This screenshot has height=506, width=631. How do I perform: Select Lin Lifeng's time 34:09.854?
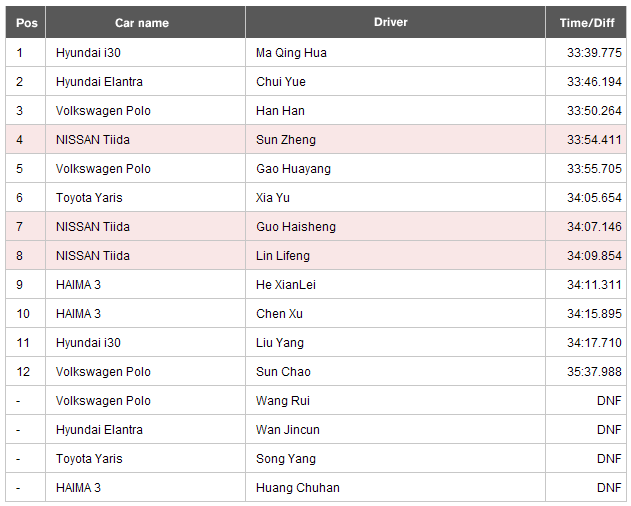[x=594, y=256]
